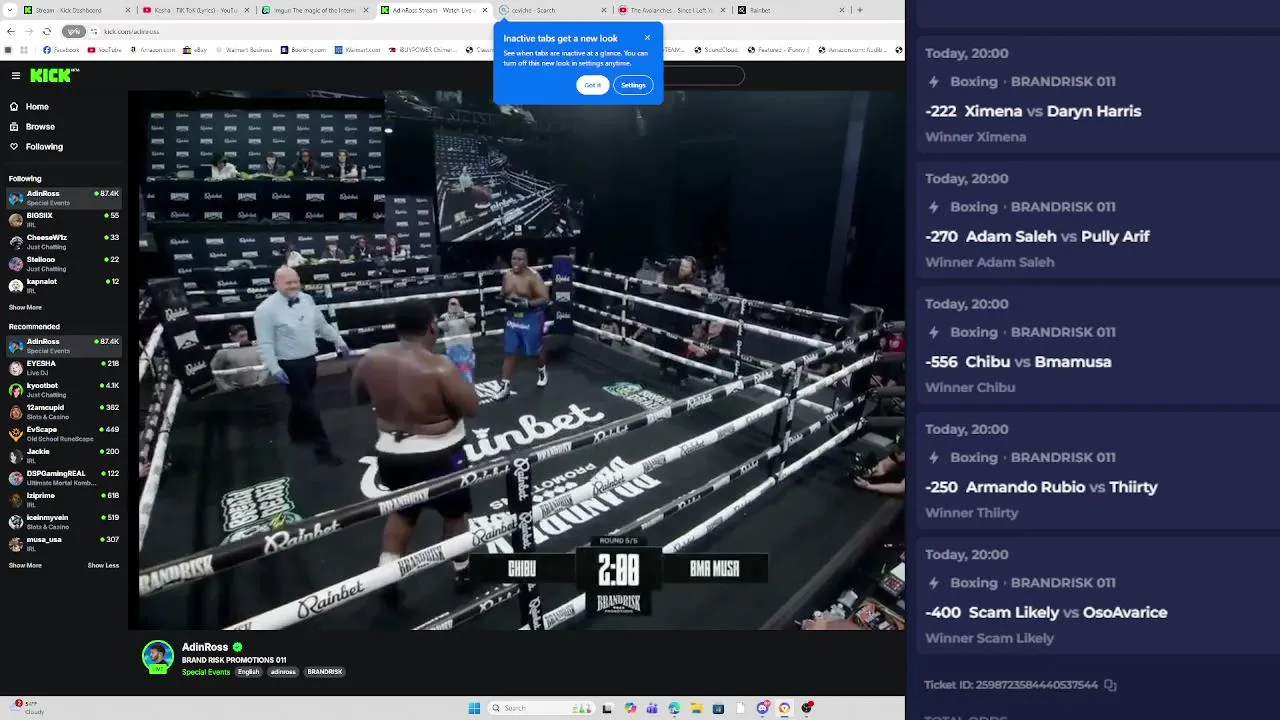Open File Explorer from the taskbar

click(696, 708)
